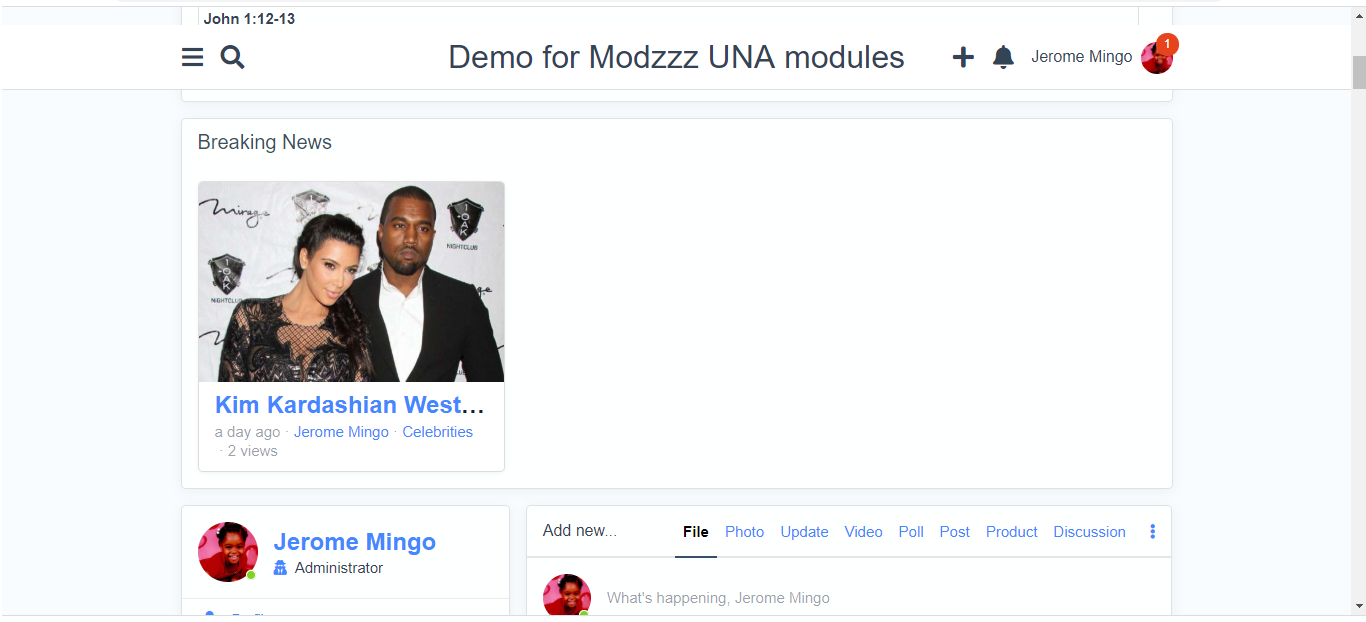Open the Discussion tab

pos(1089,532)
